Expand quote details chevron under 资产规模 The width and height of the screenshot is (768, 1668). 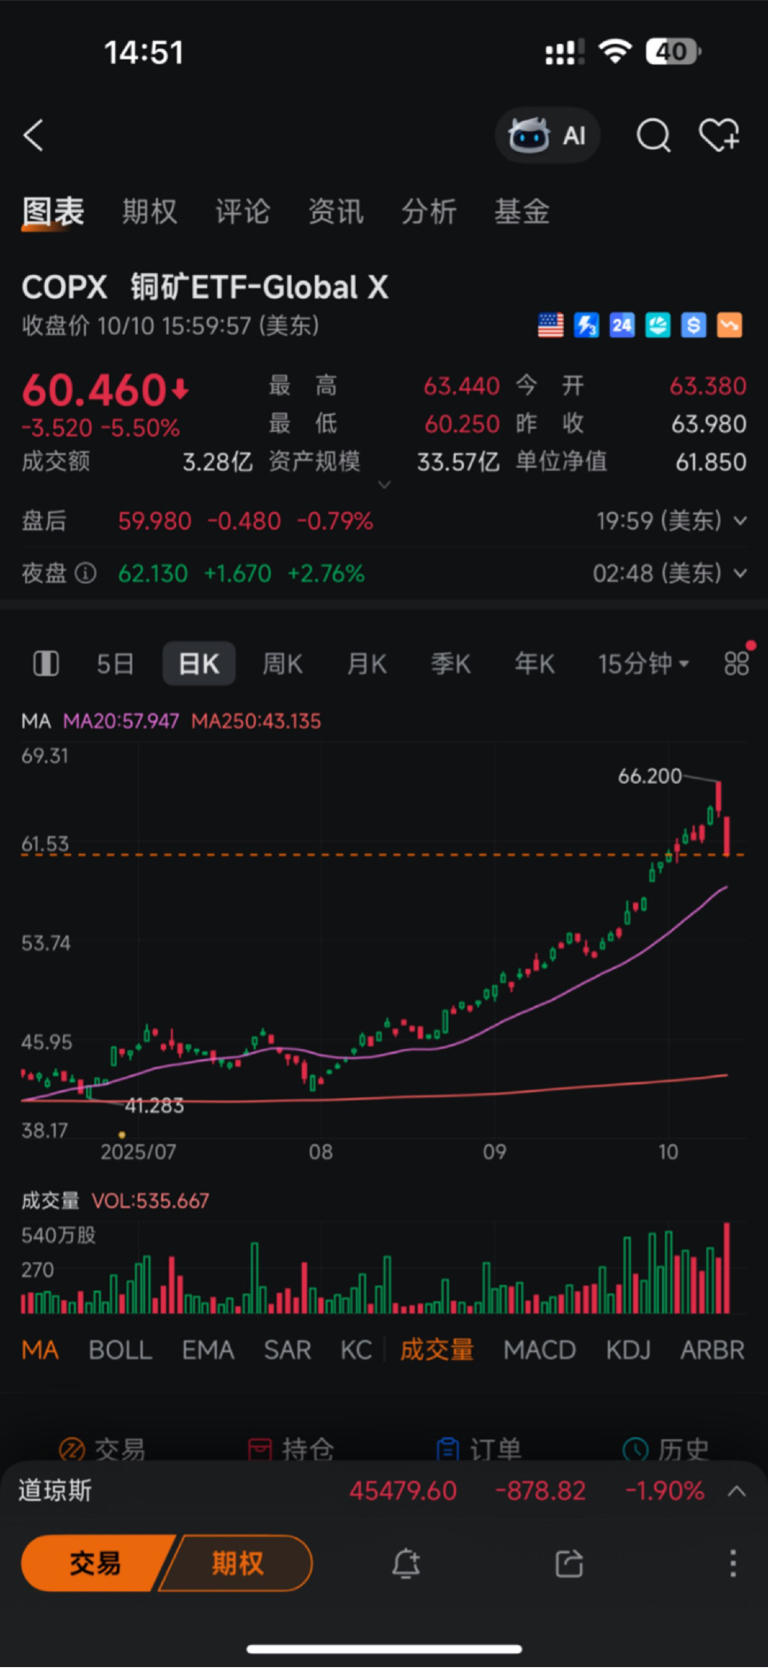(x=385, y=485)
